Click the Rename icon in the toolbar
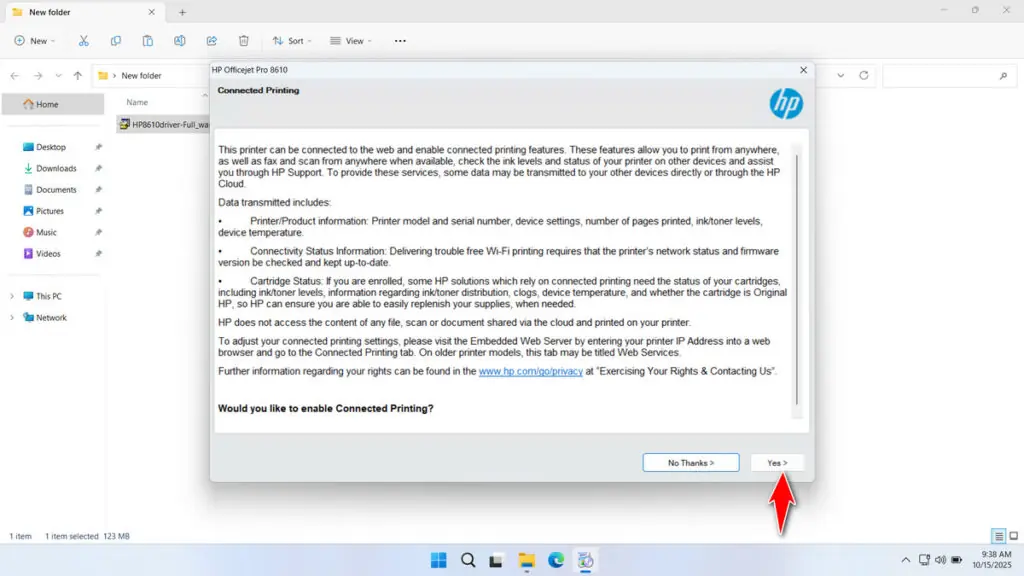Viewport: 1024px width, 576px height. click(x=180, y=41)
